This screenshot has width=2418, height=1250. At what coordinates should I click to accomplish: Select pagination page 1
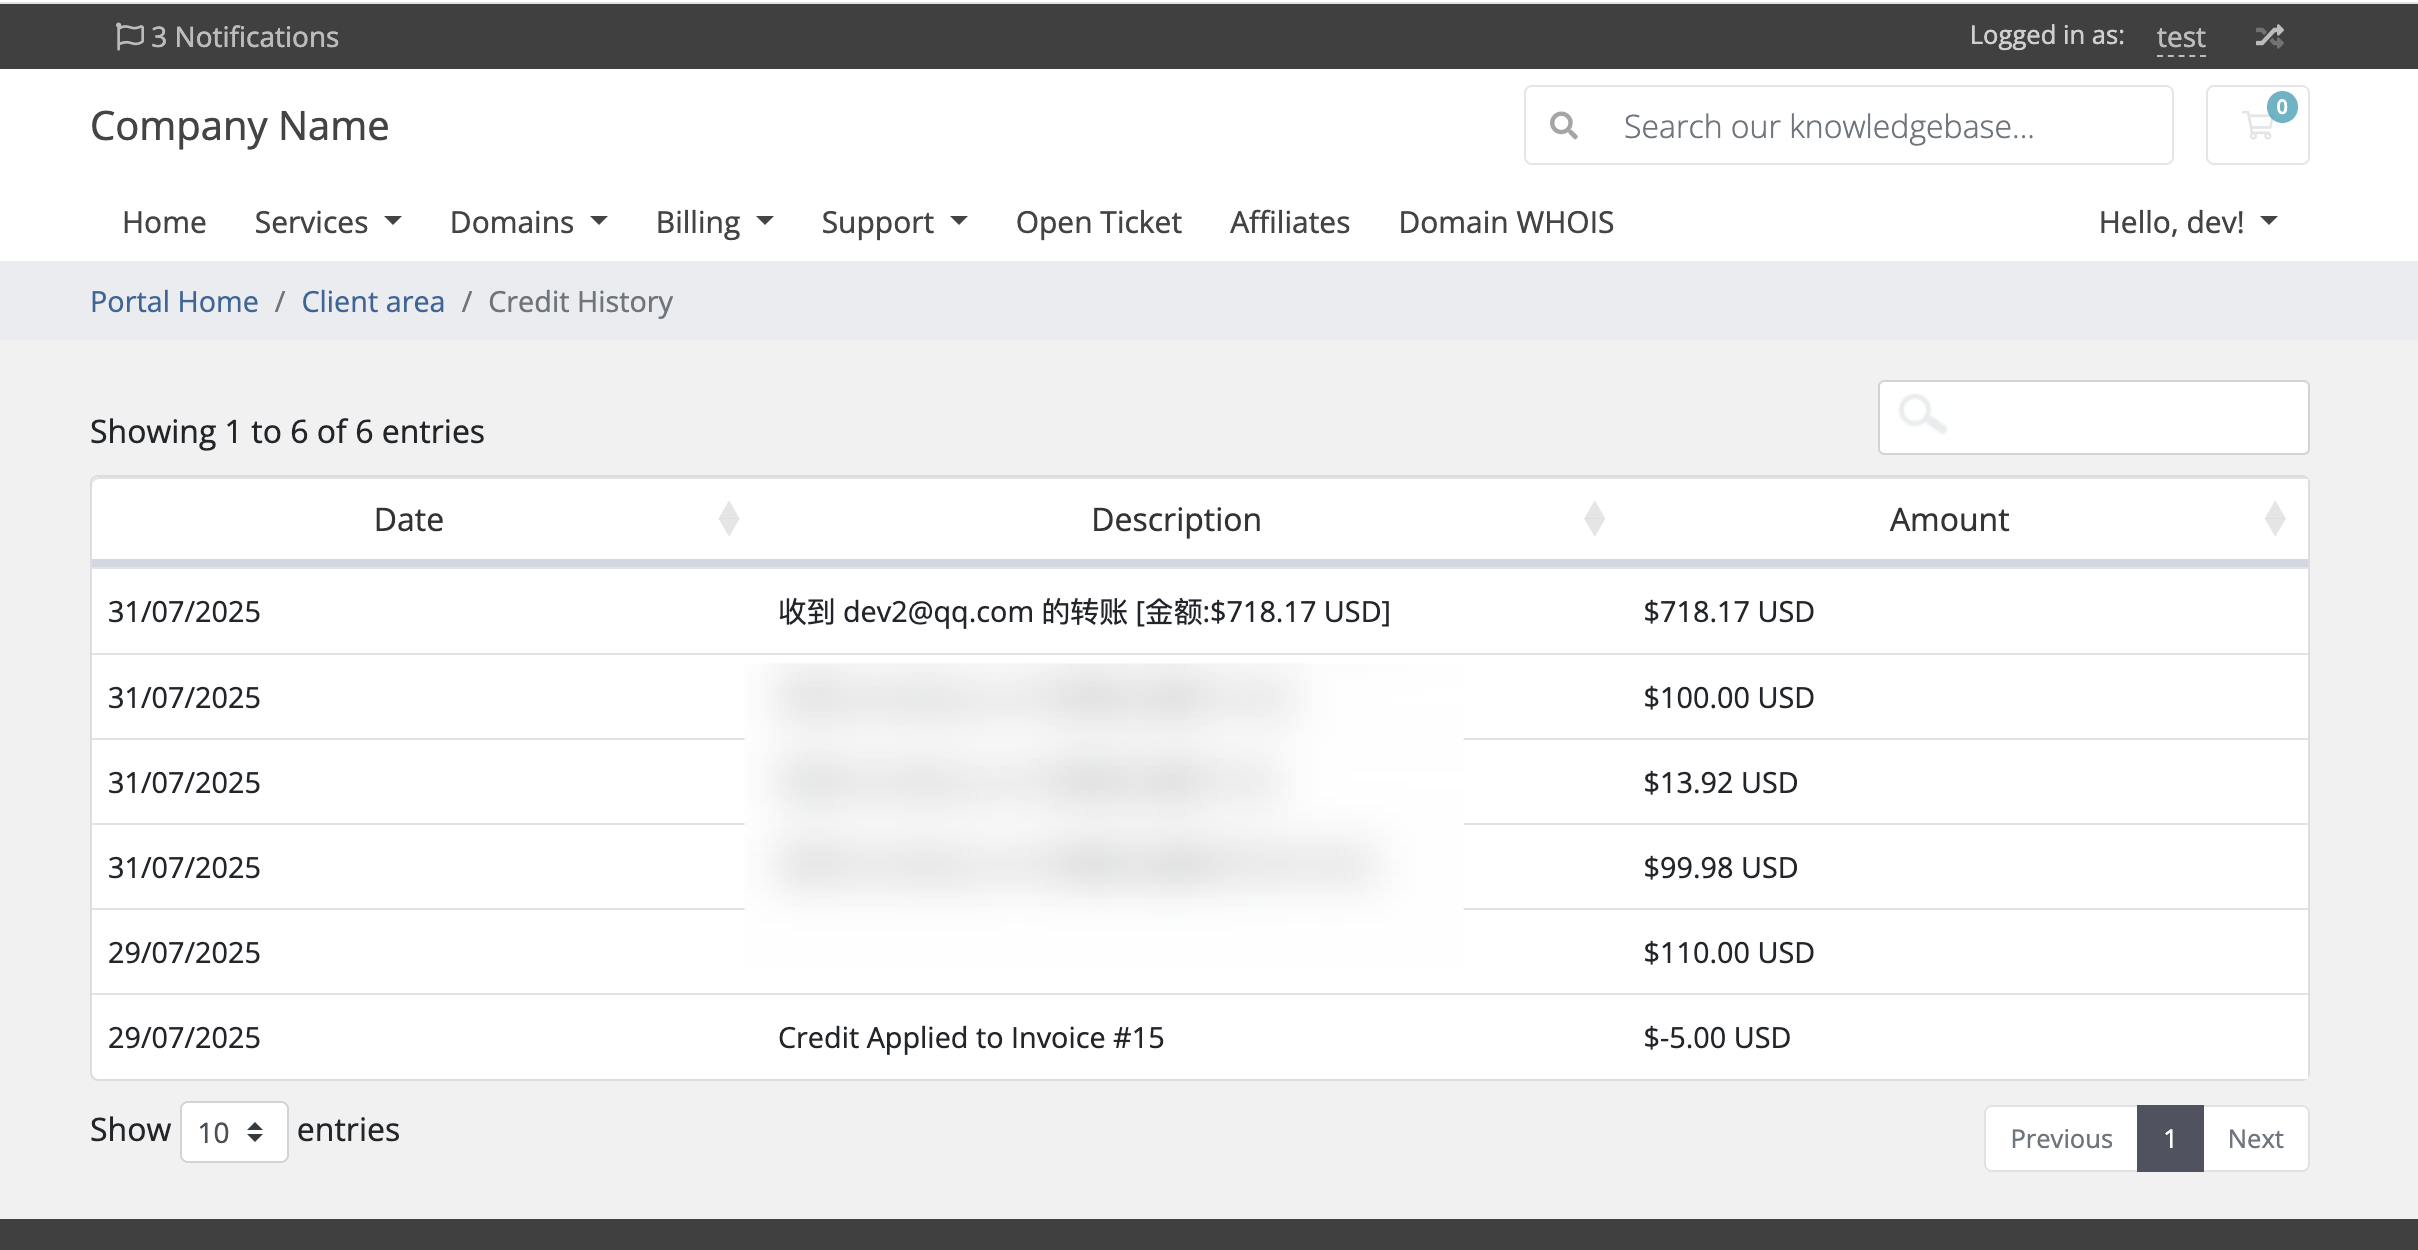tap(2169, 1138)
